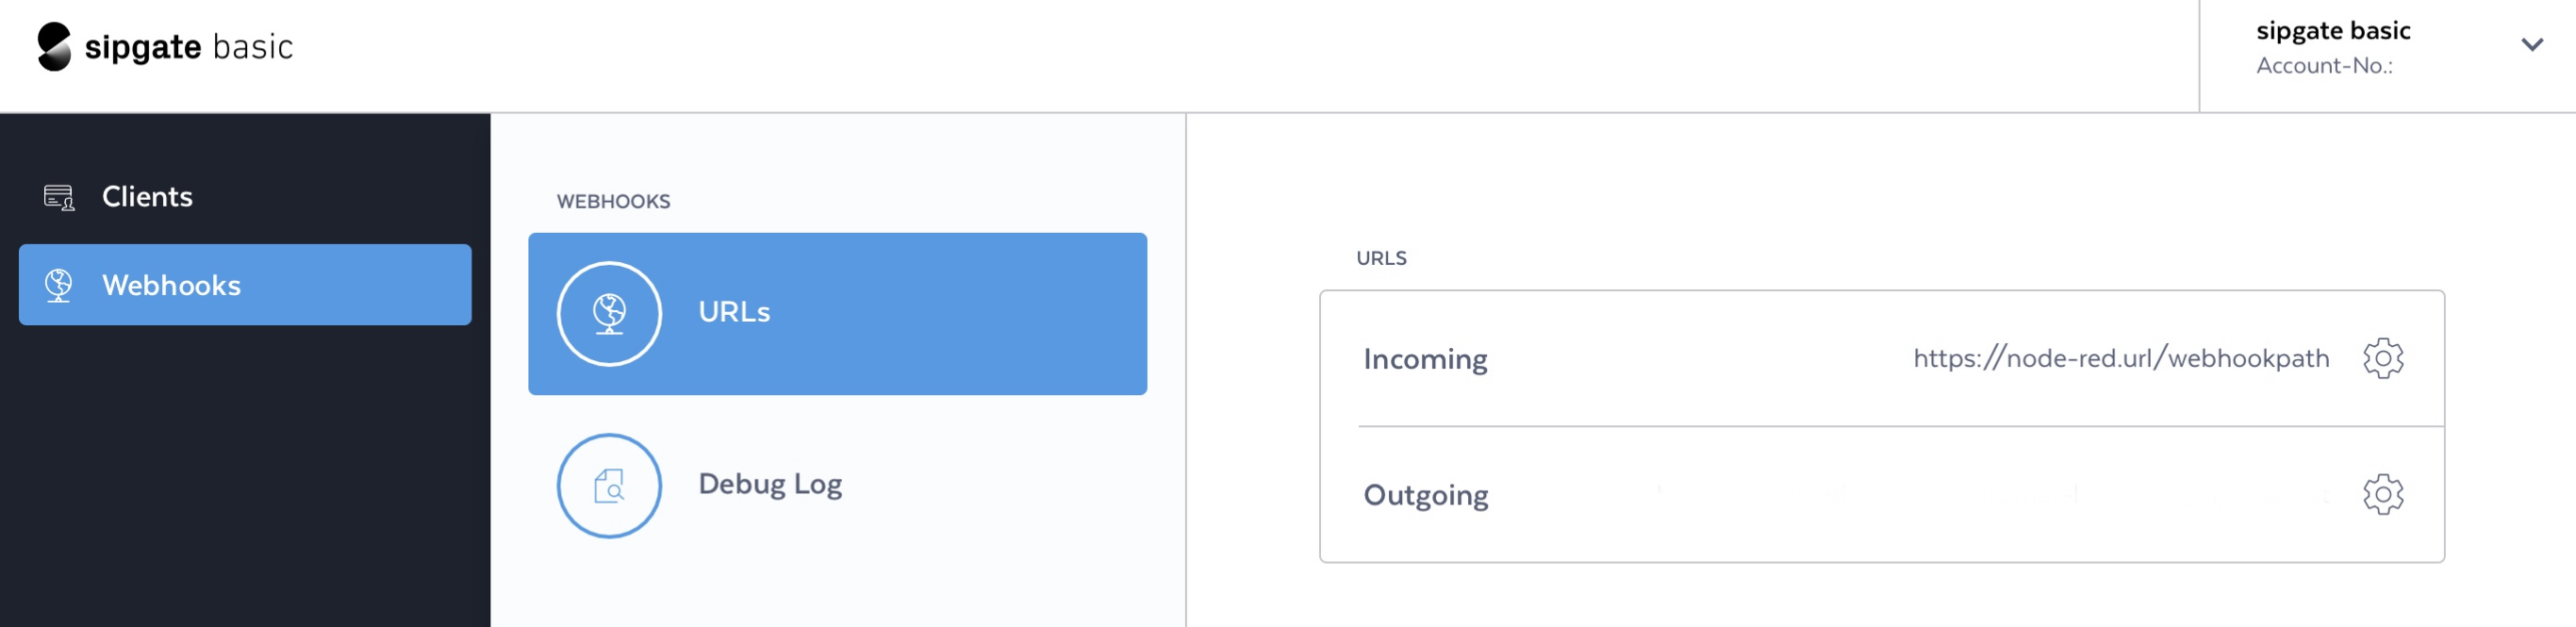
Task: Click the URLS panel heading
Action: click(x=1381, y=258)
